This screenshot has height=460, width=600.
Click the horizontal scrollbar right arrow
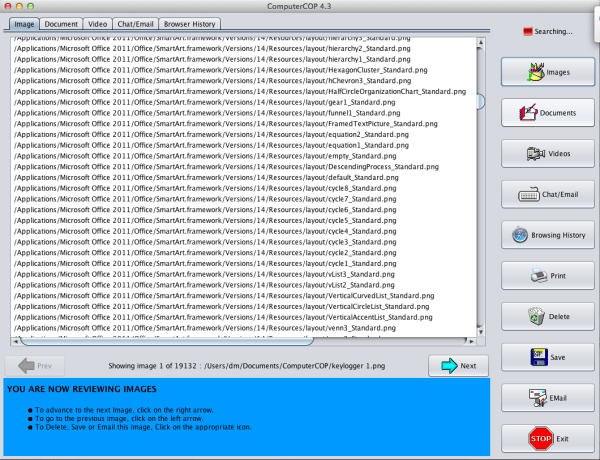(x=471, y=341)
